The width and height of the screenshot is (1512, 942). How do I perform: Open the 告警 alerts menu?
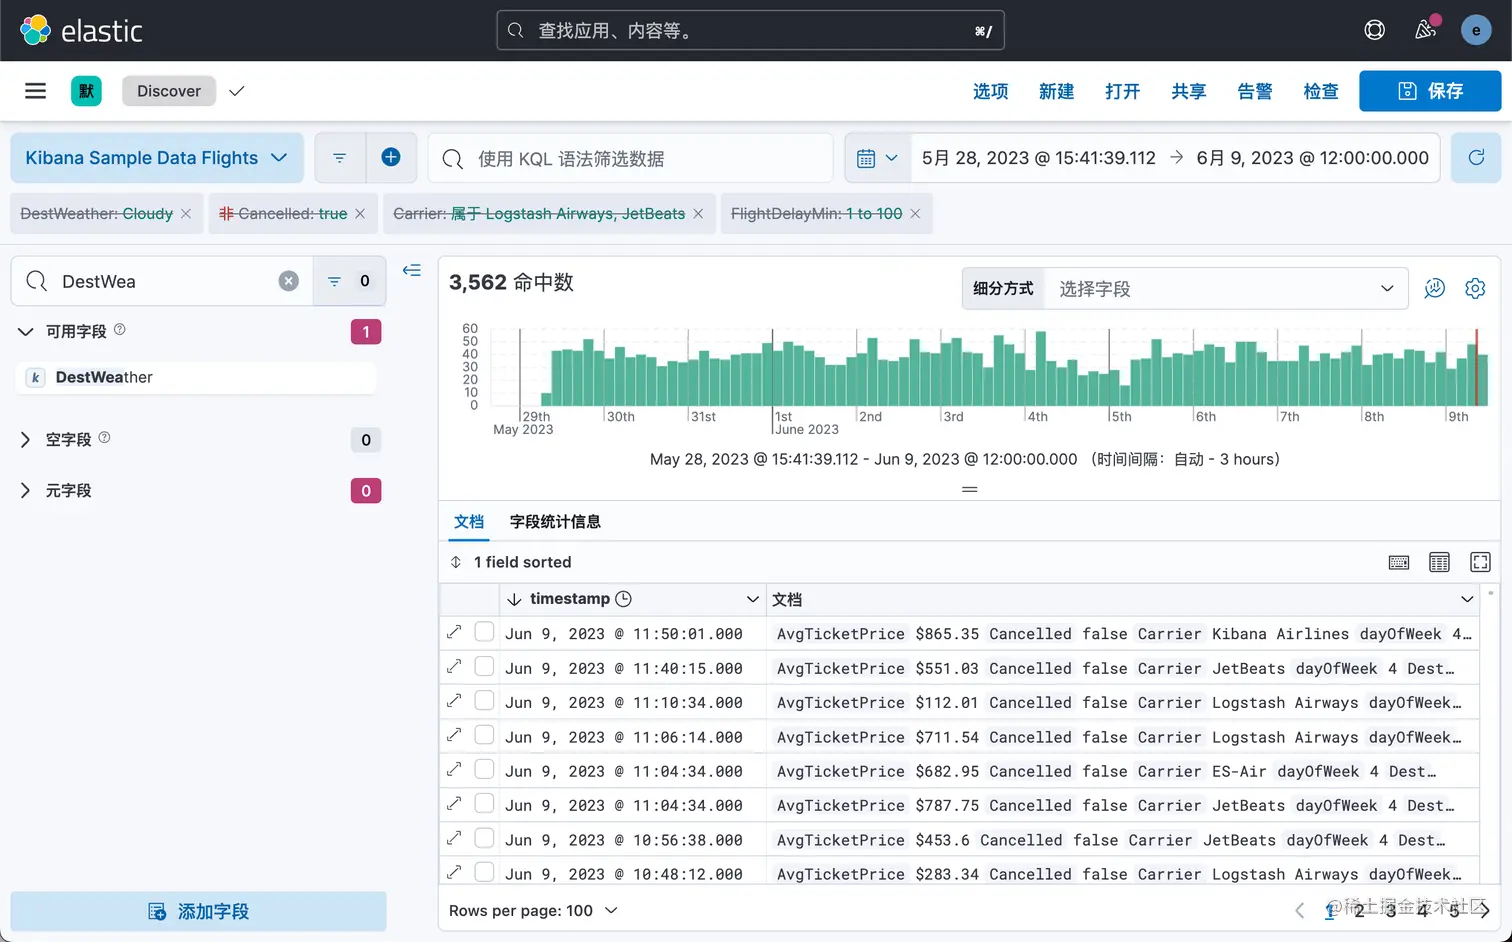tap(1254, 91)
